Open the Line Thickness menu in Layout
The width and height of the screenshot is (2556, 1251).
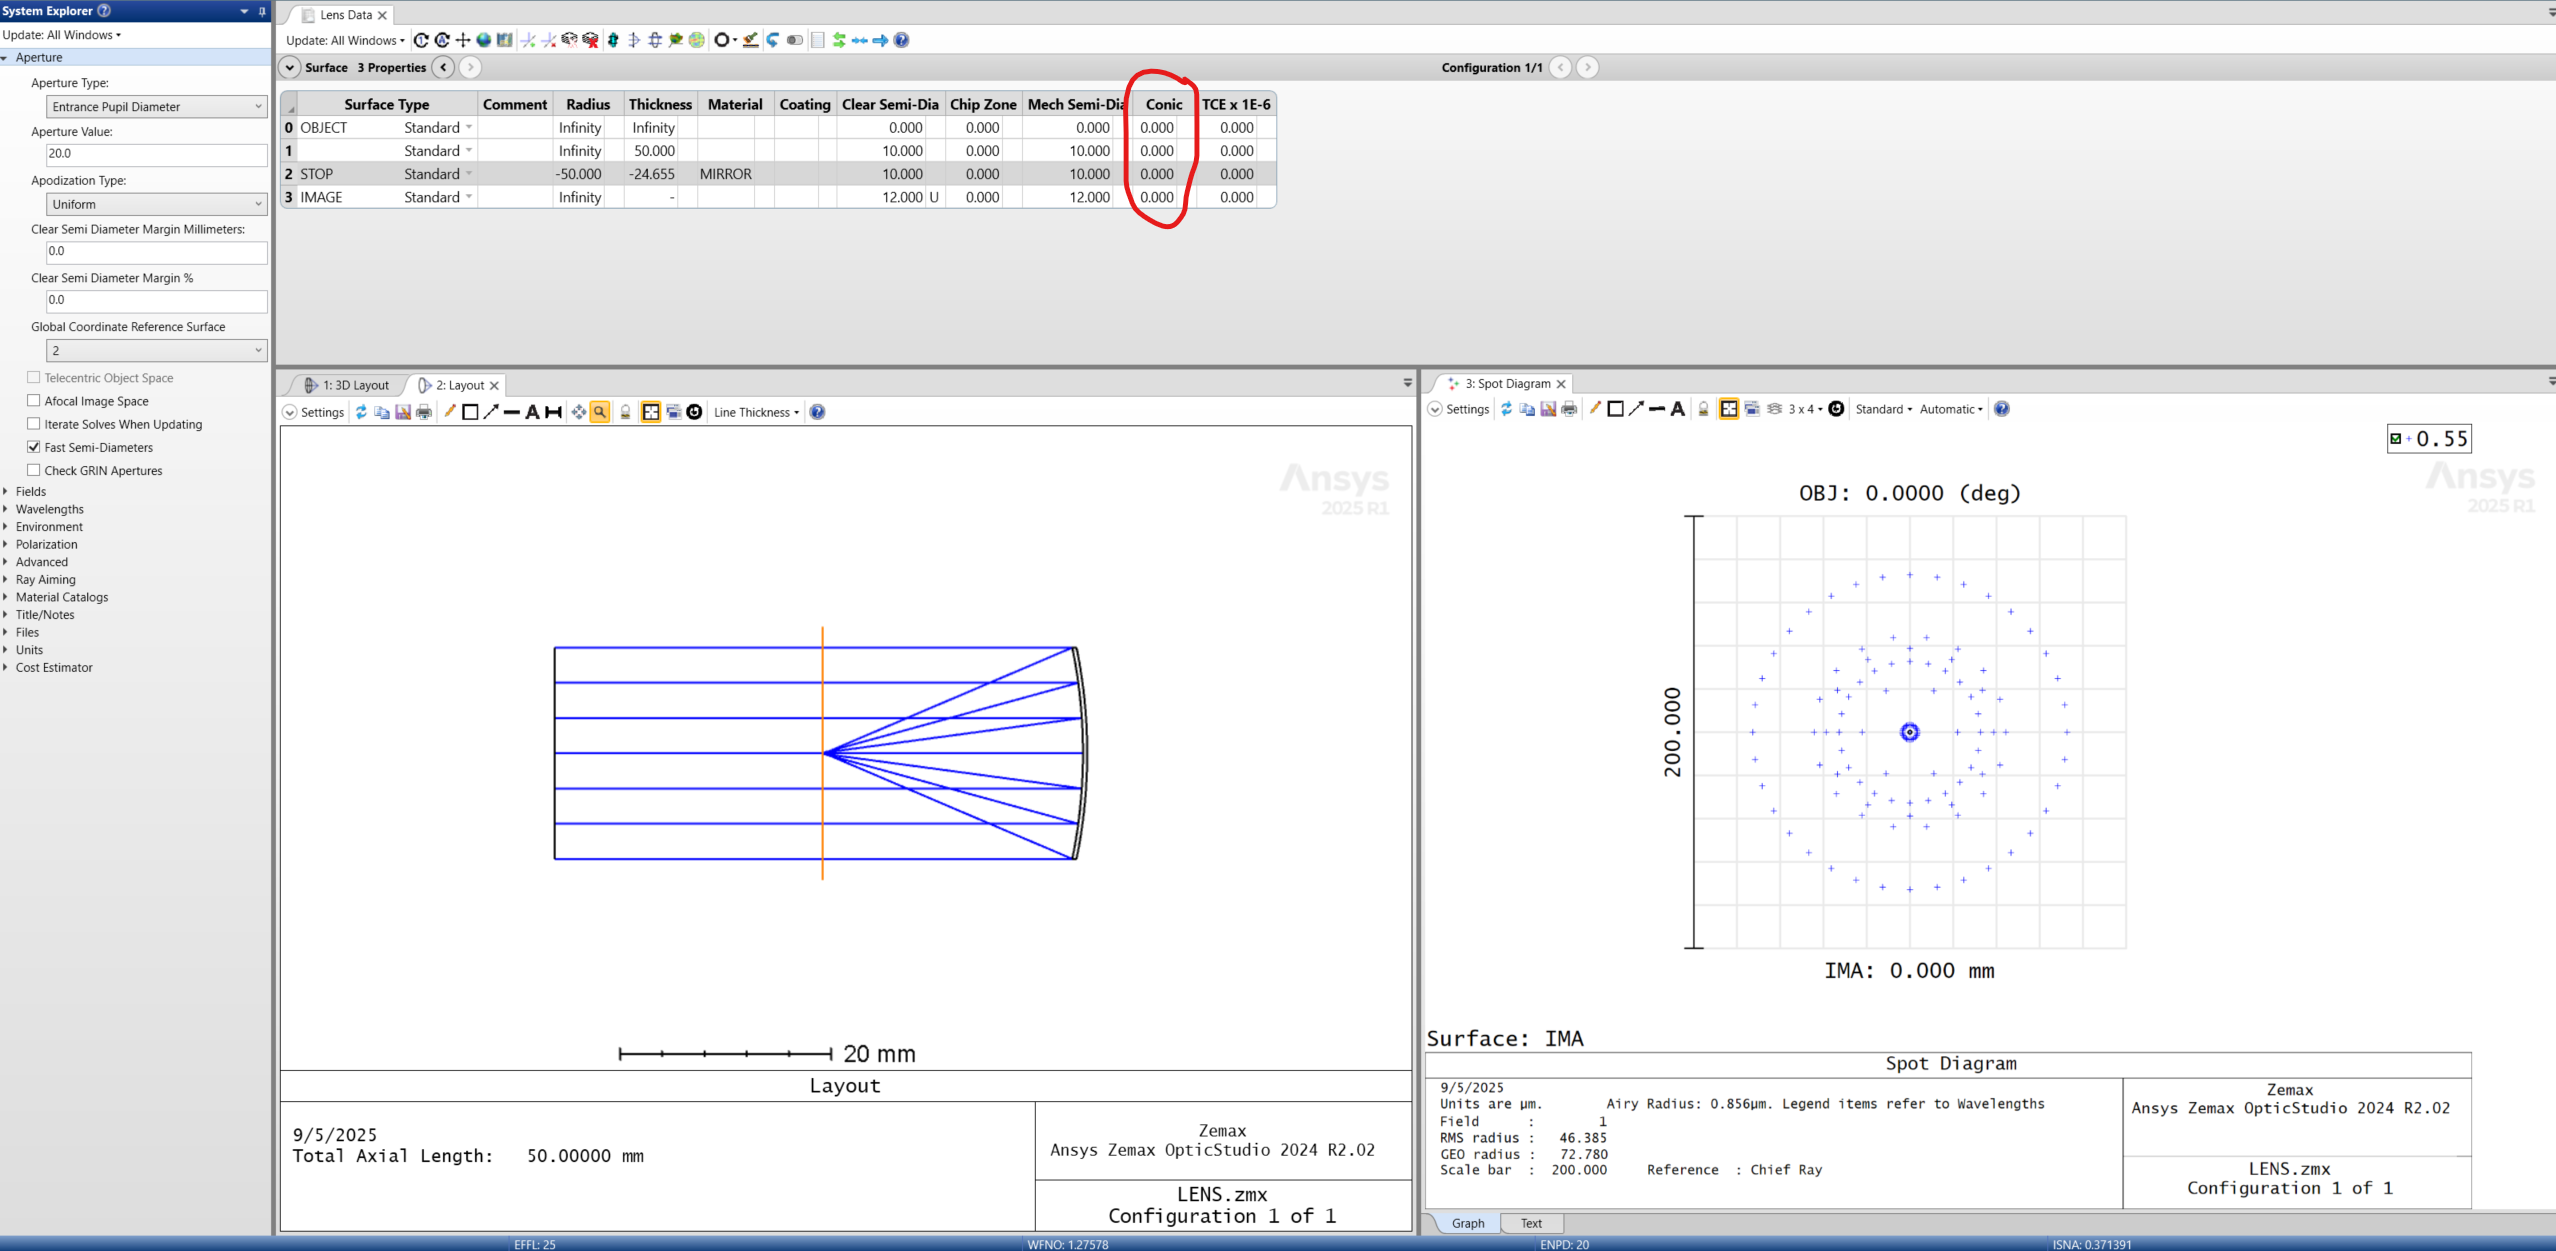[x=756, y=411]
